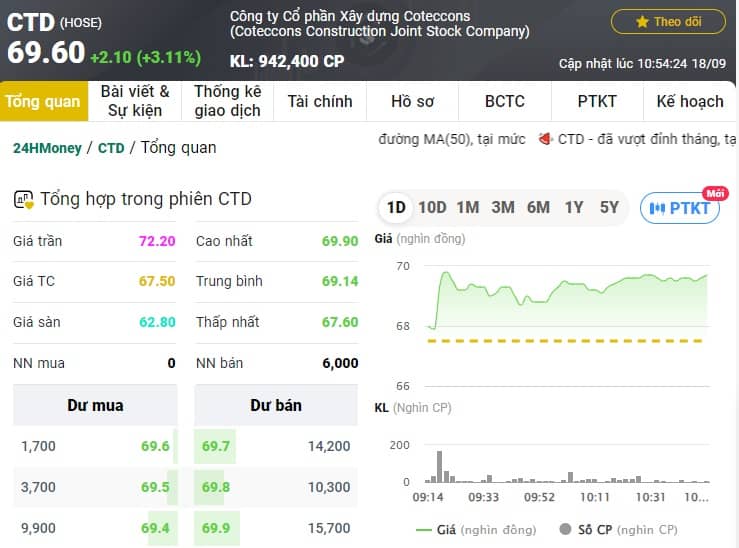Click the Thấp nhất value 67.60
Screen dimensions: 739x548
[x=340, y=322]
